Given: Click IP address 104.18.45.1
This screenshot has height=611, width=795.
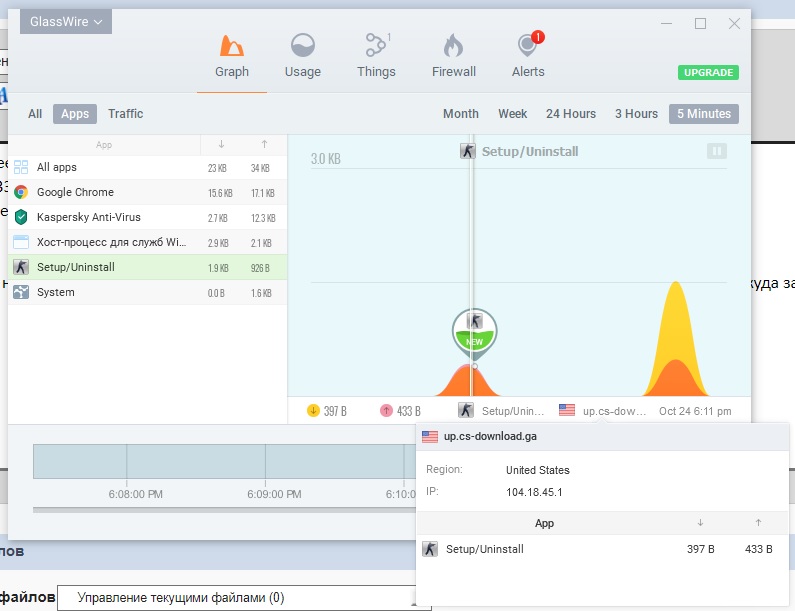Looking at the screenshot, I should click(x=534, y=492).
